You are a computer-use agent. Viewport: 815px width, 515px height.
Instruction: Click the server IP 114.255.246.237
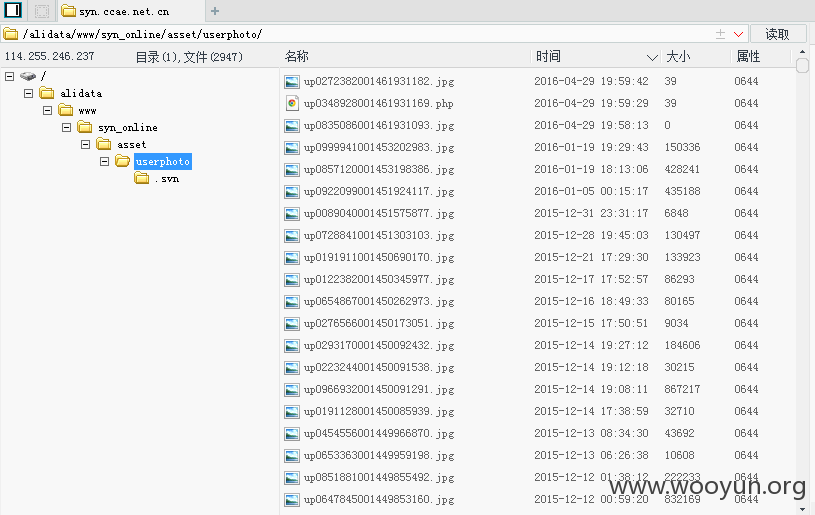coord(49,56)
